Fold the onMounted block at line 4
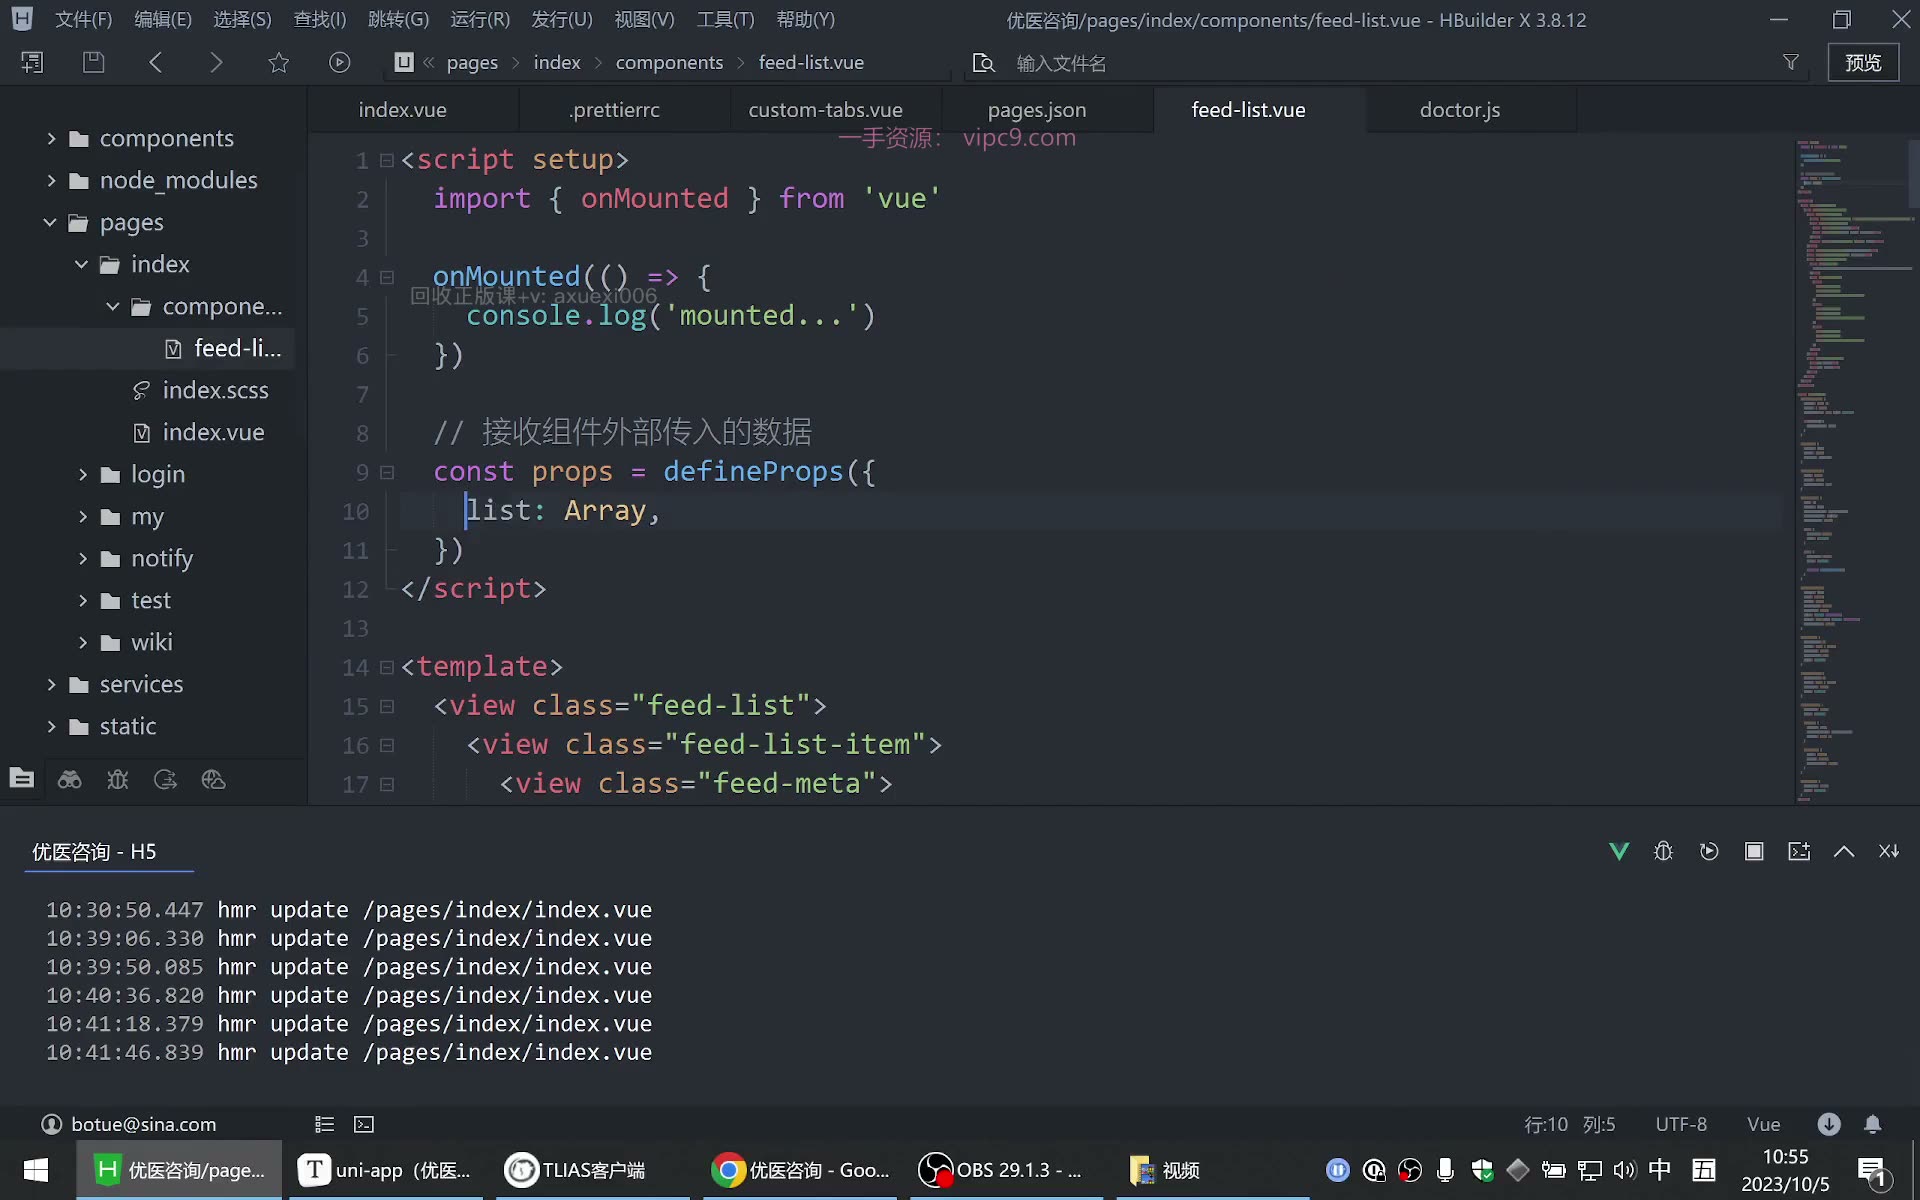 [x=387, y=277]
